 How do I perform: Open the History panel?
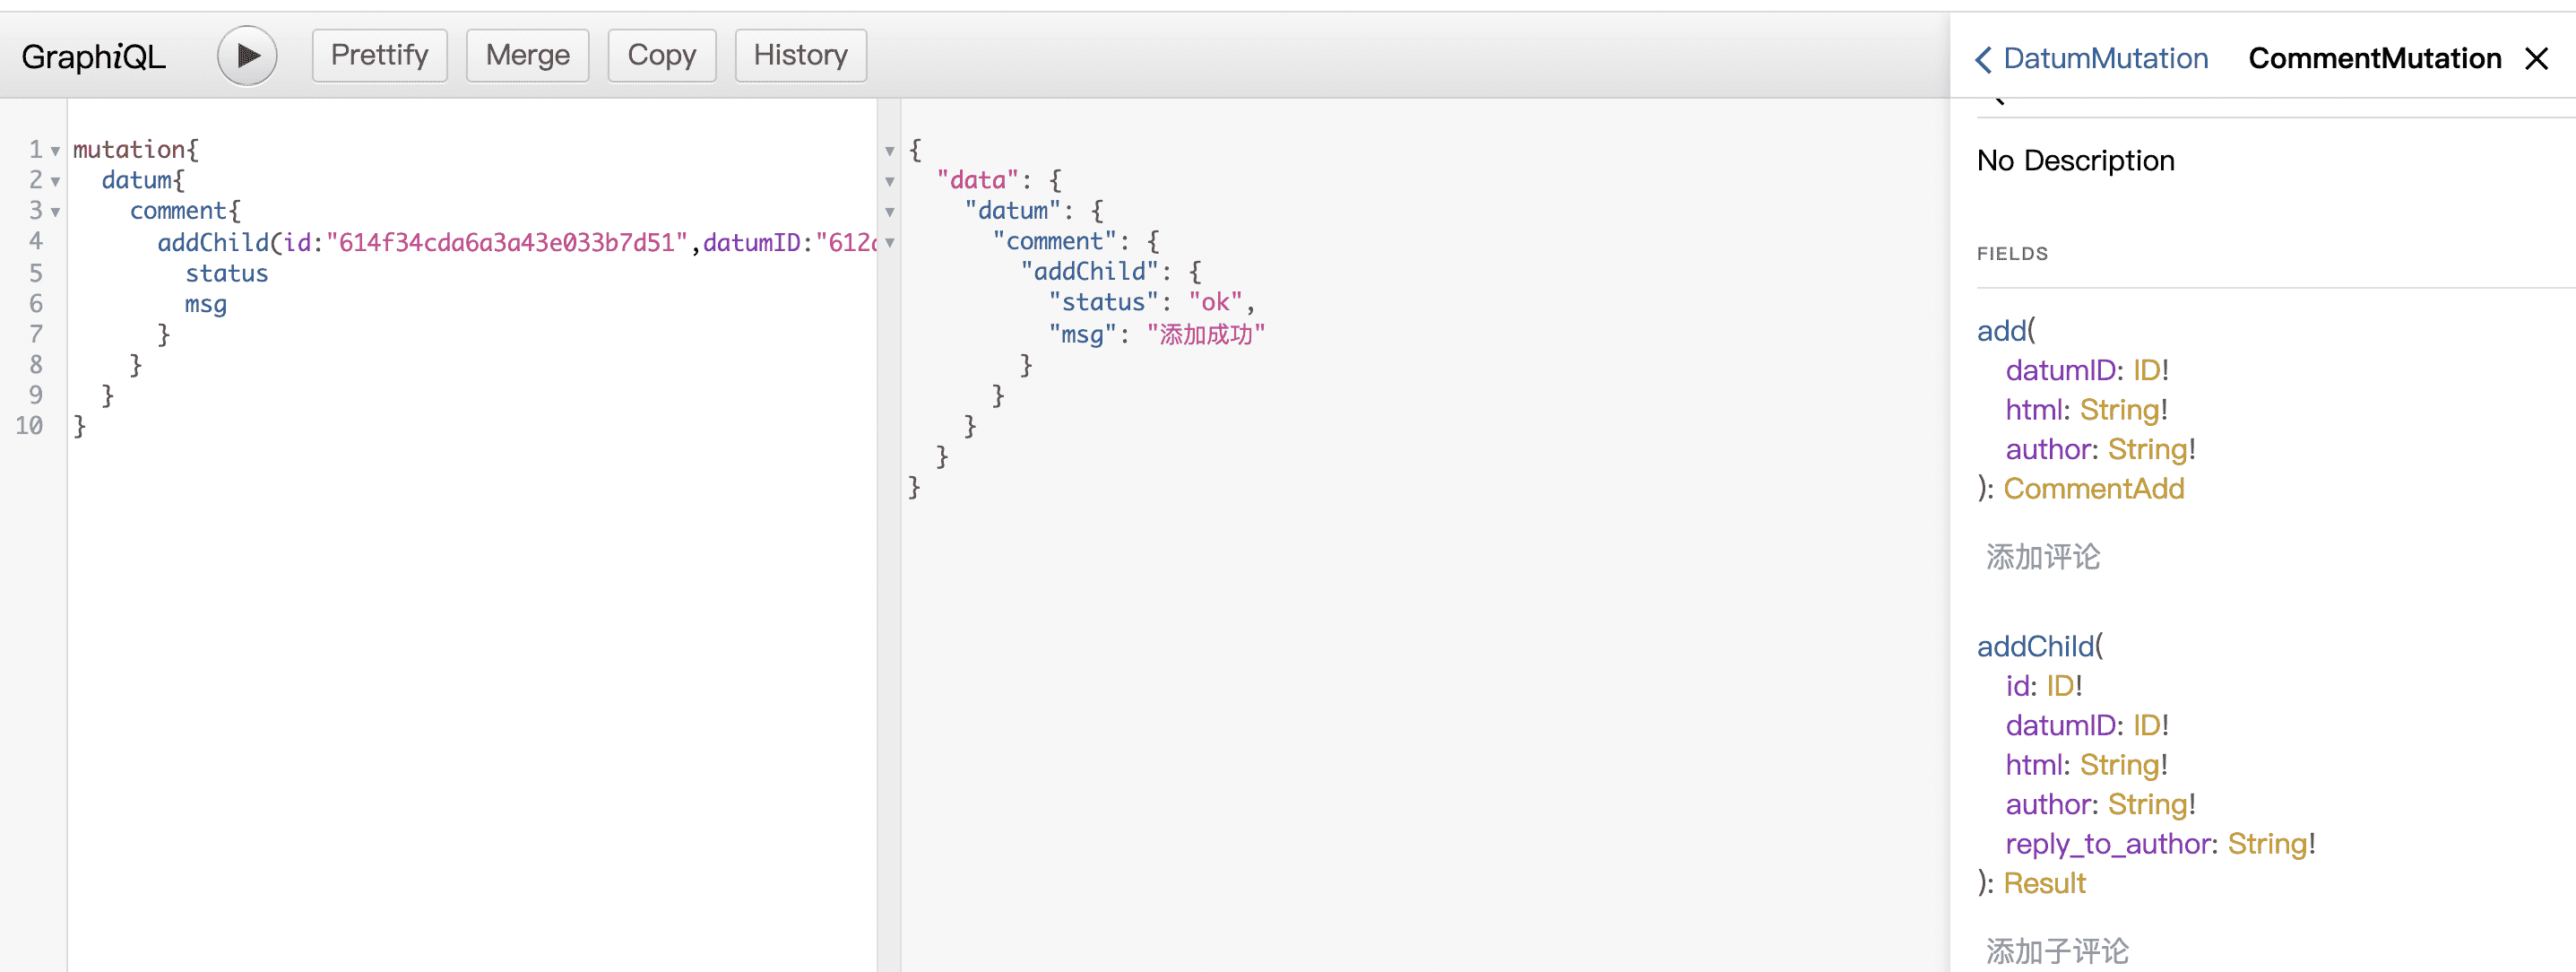click(x=800, y=56)
